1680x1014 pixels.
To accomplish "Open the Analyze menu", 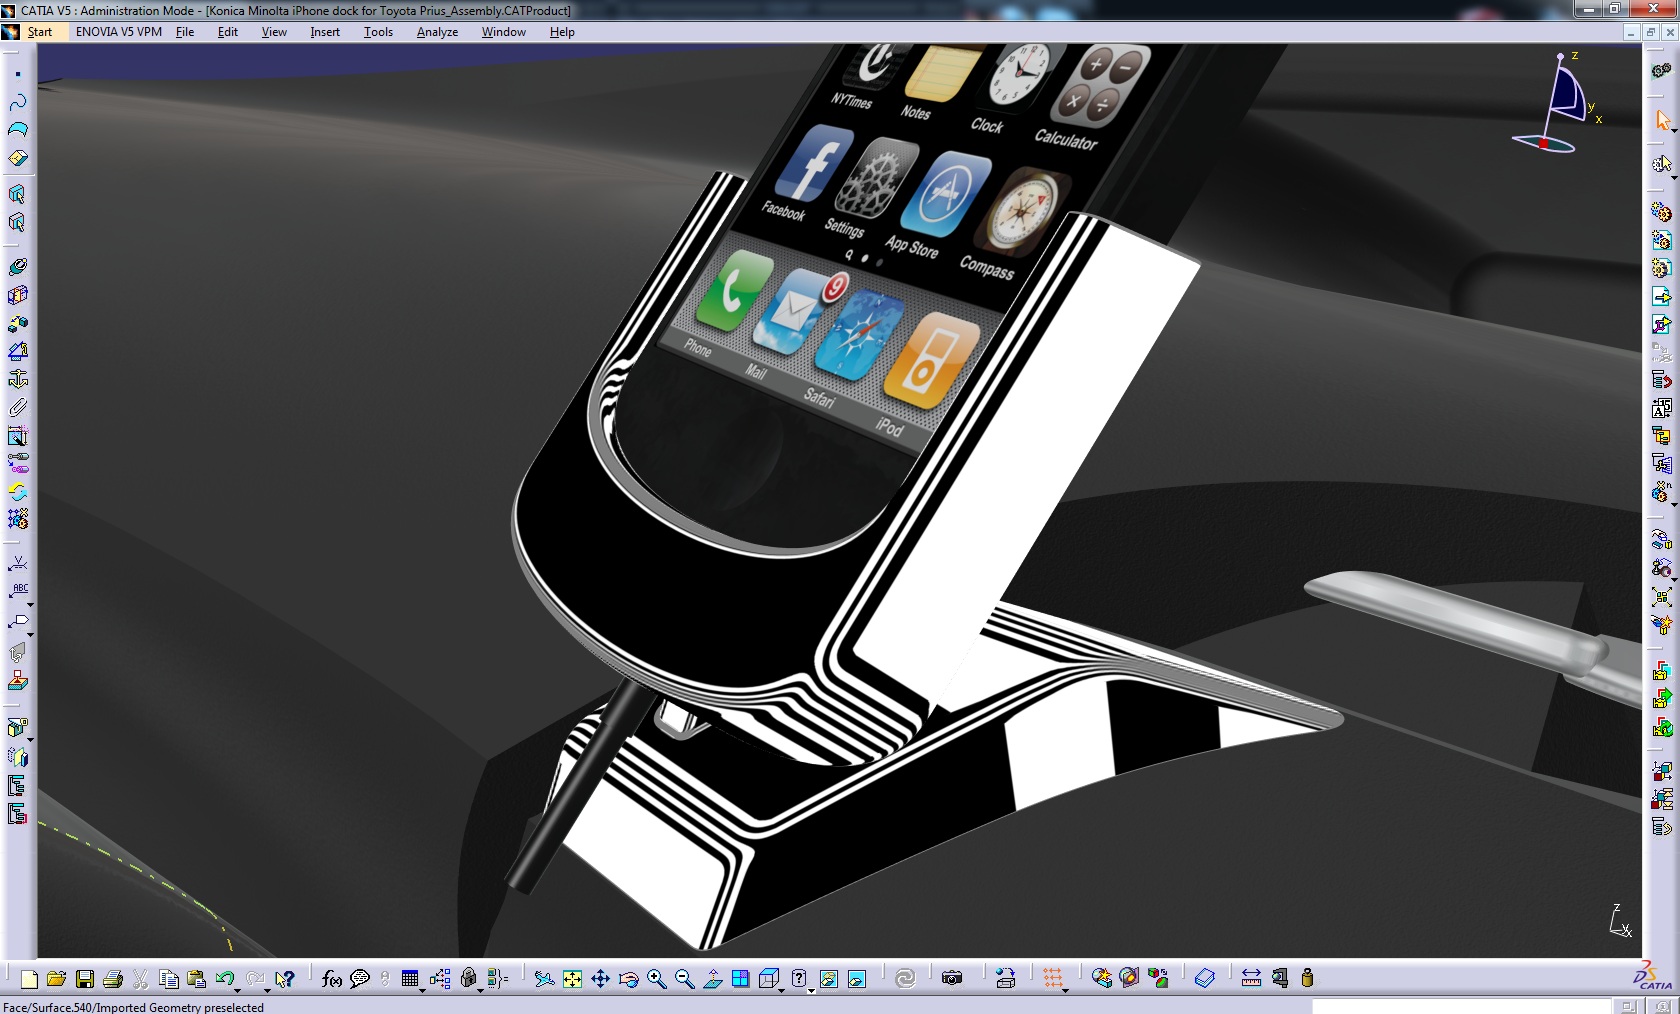I will pyautogui.click(x=437, y=32).
